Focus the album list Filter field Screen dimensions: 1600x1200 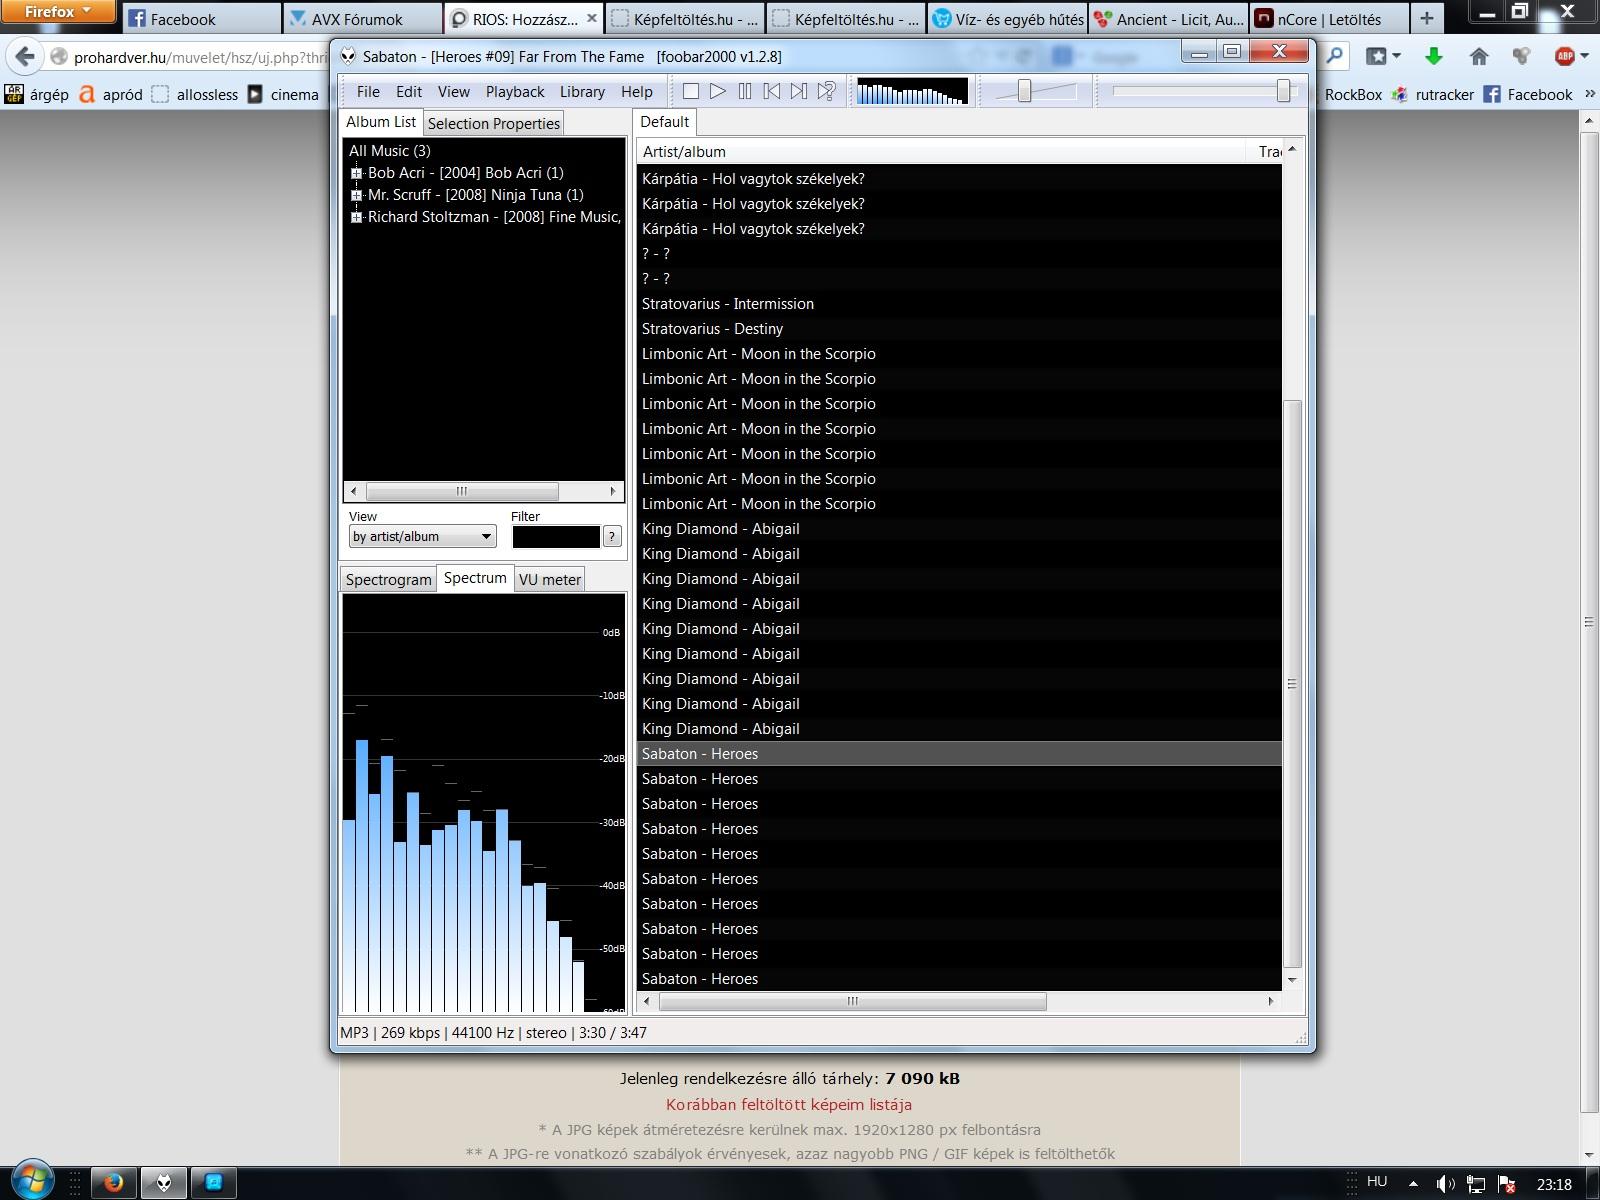coord(555,537)
